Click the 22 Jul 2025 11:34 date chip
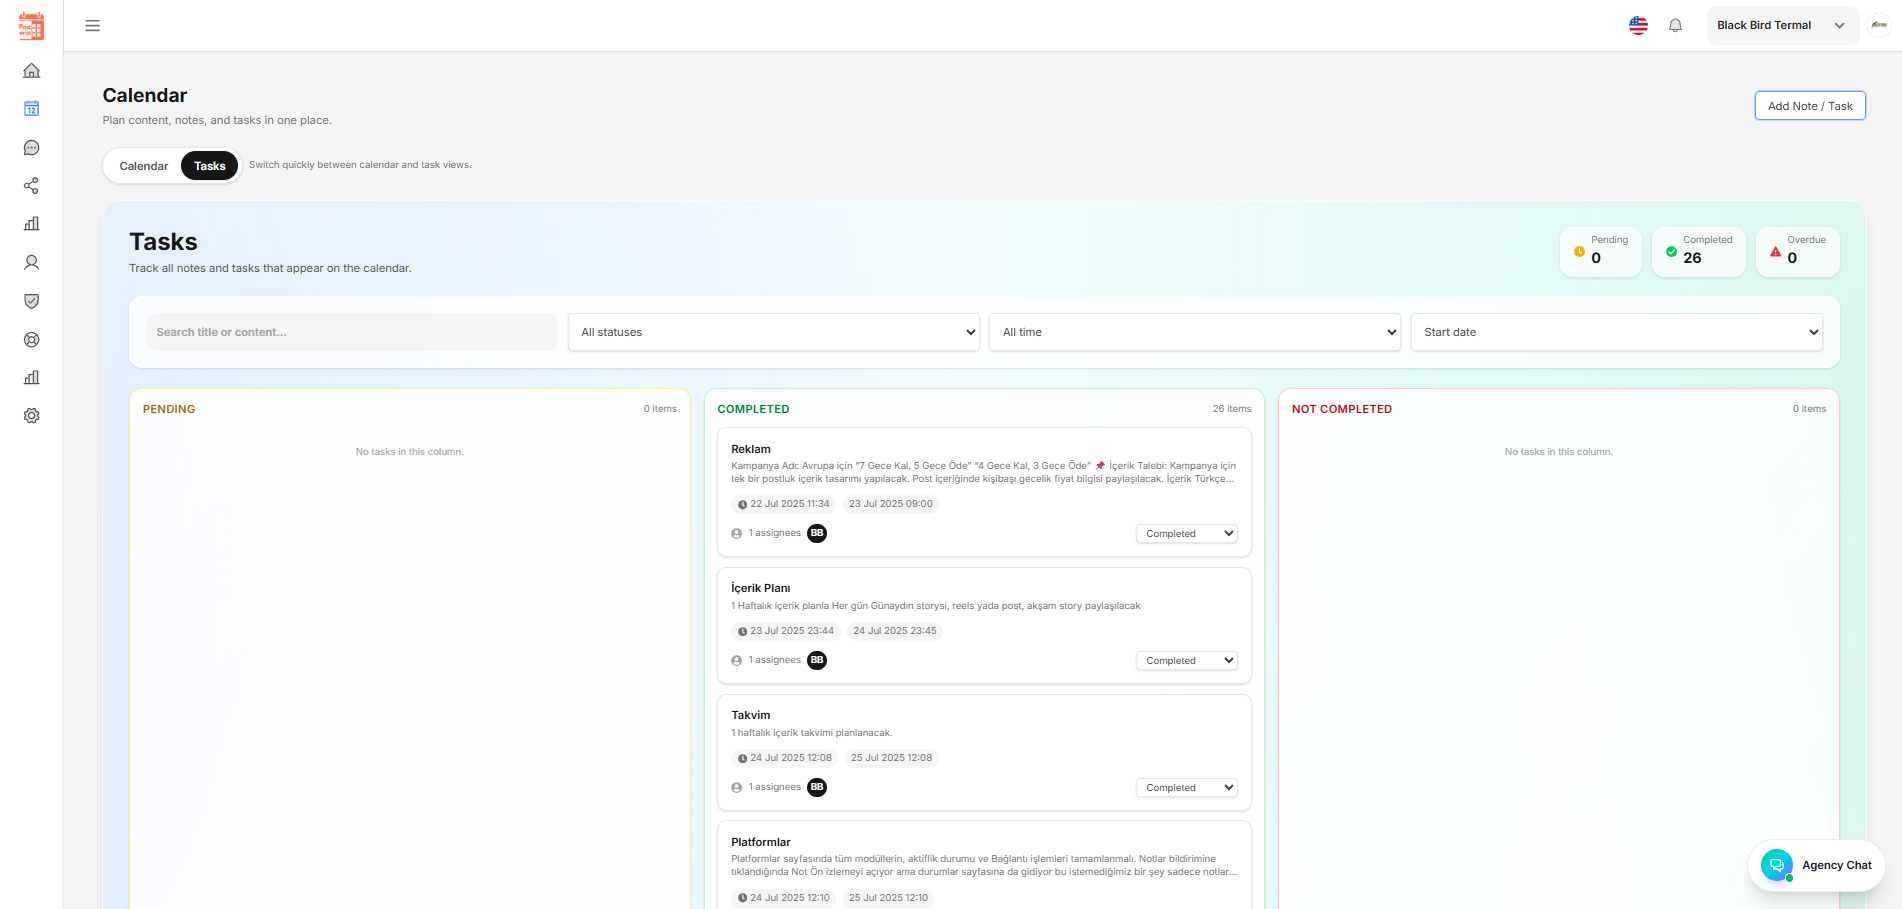1902x909 pixels. click(784, 504)
